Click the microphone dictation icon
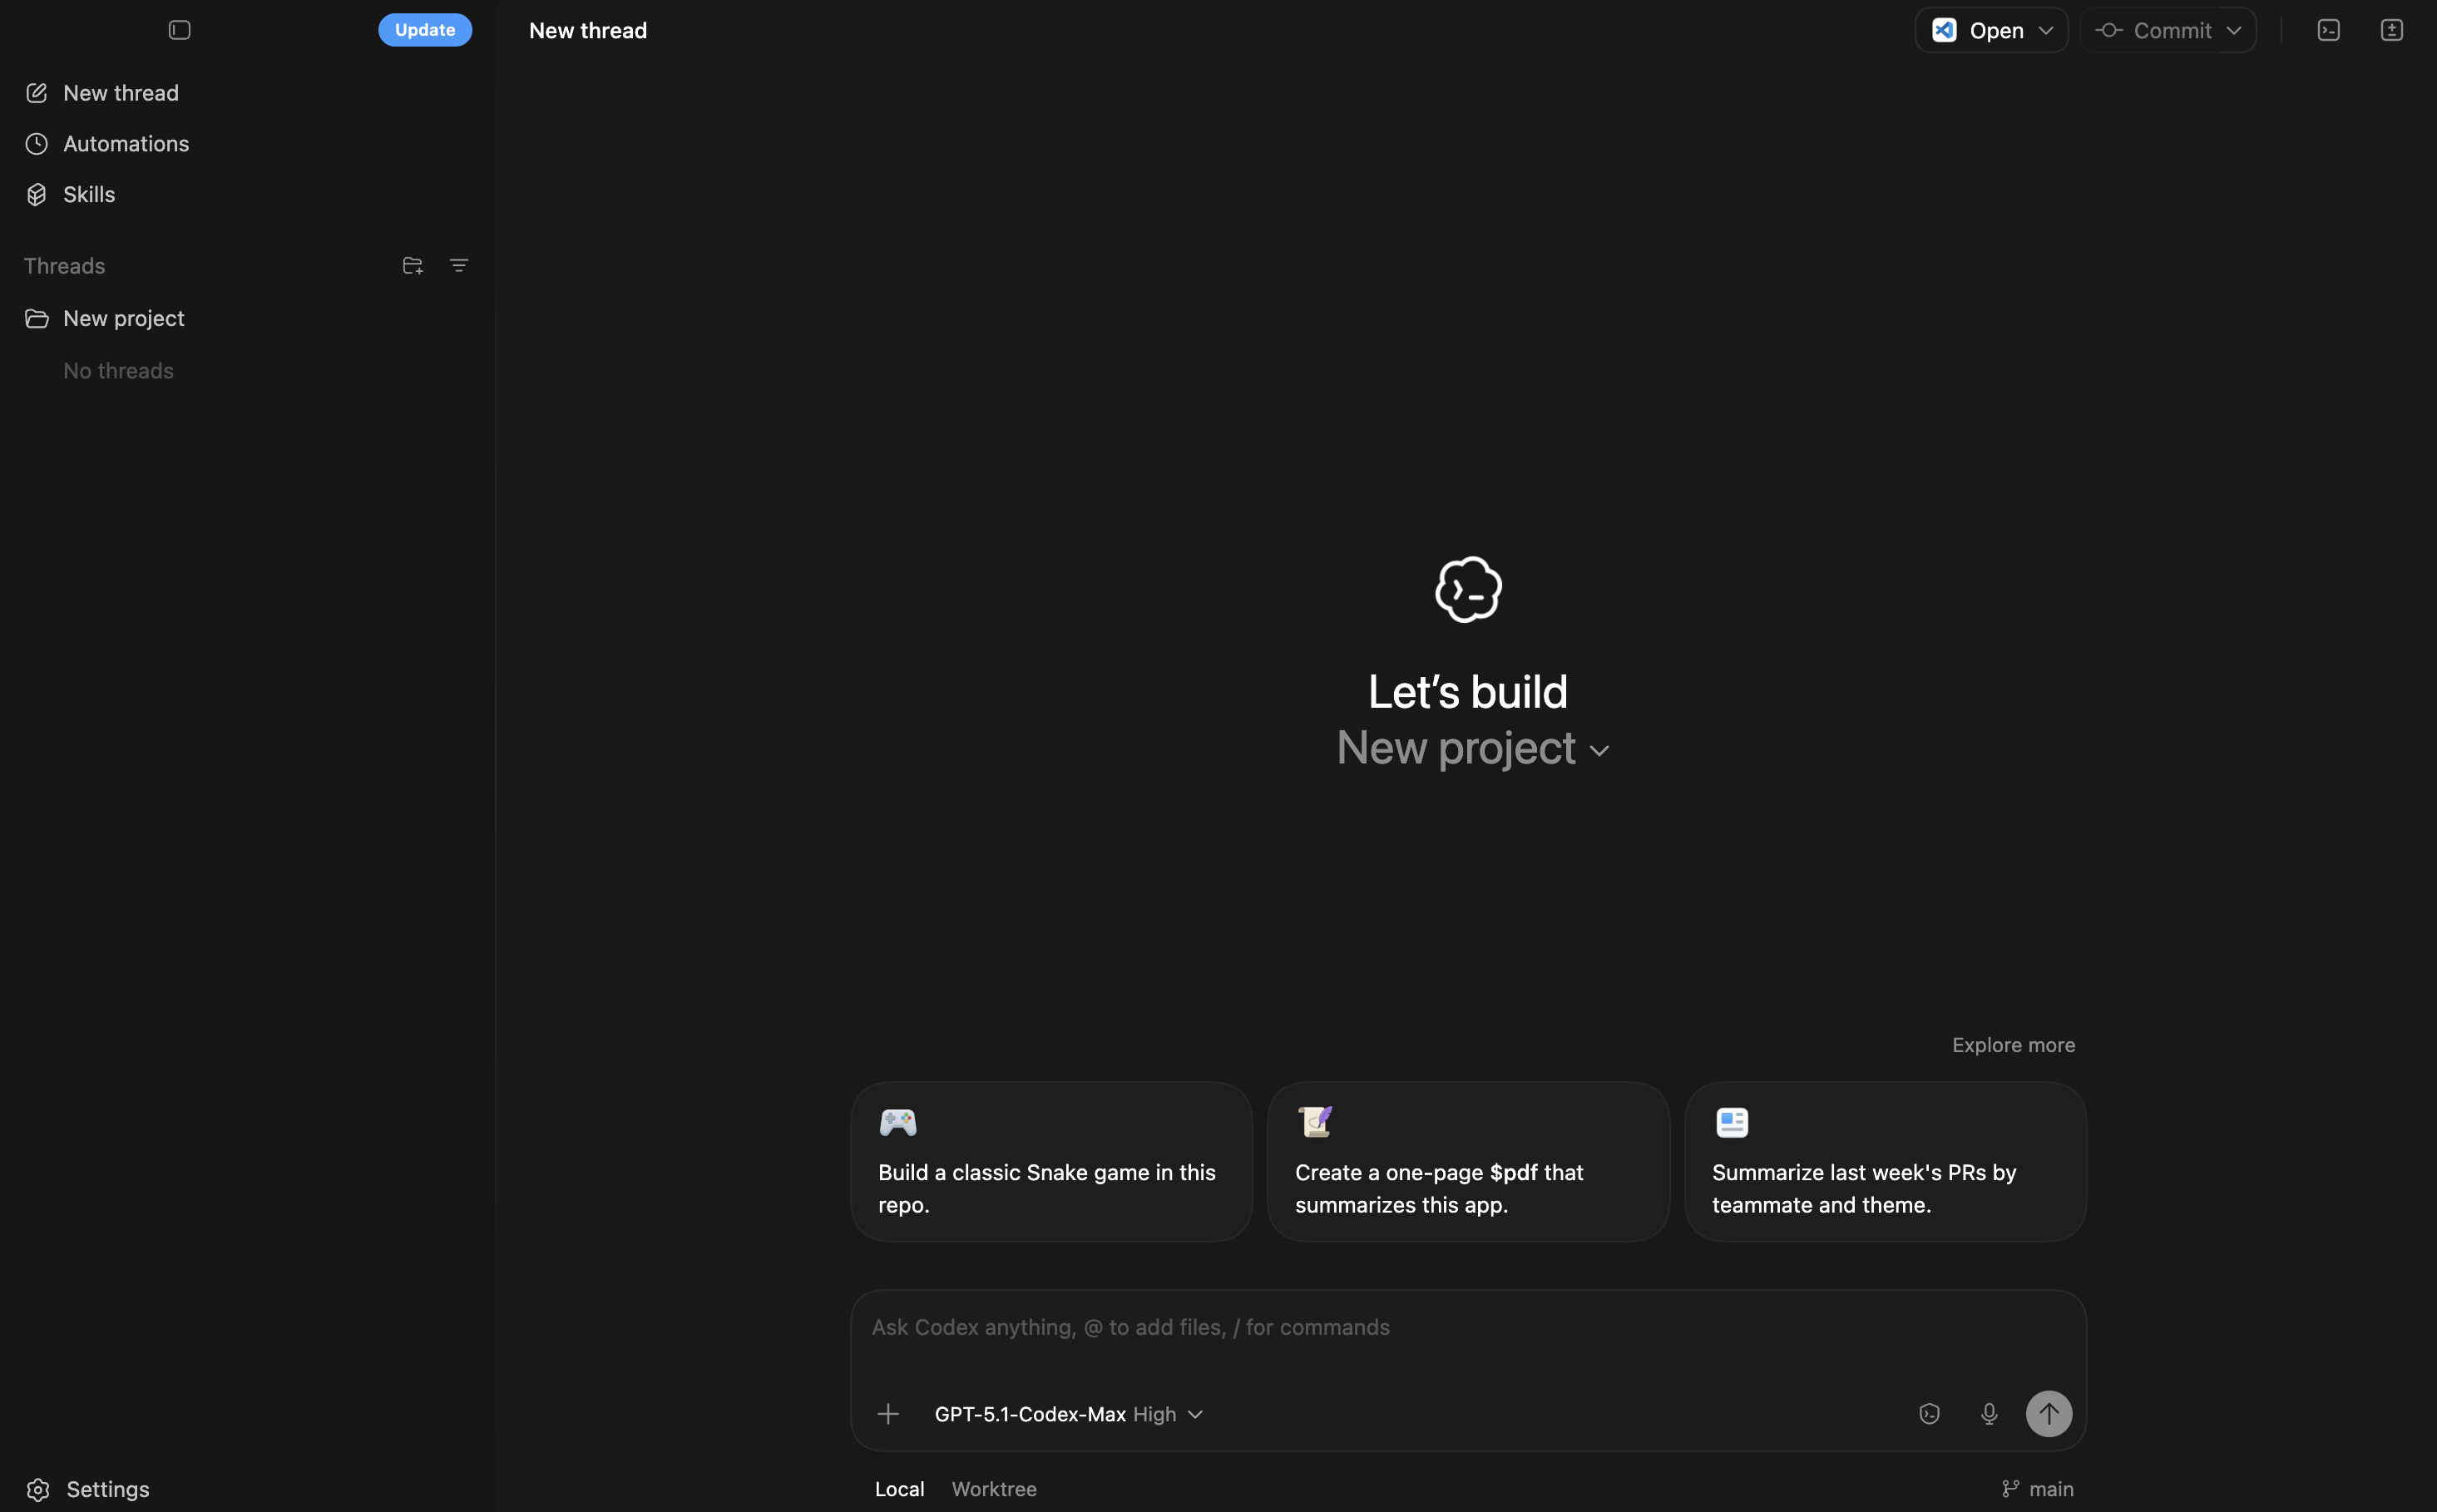This screenshot has height=1512, width=2437. (1988, 1414)
